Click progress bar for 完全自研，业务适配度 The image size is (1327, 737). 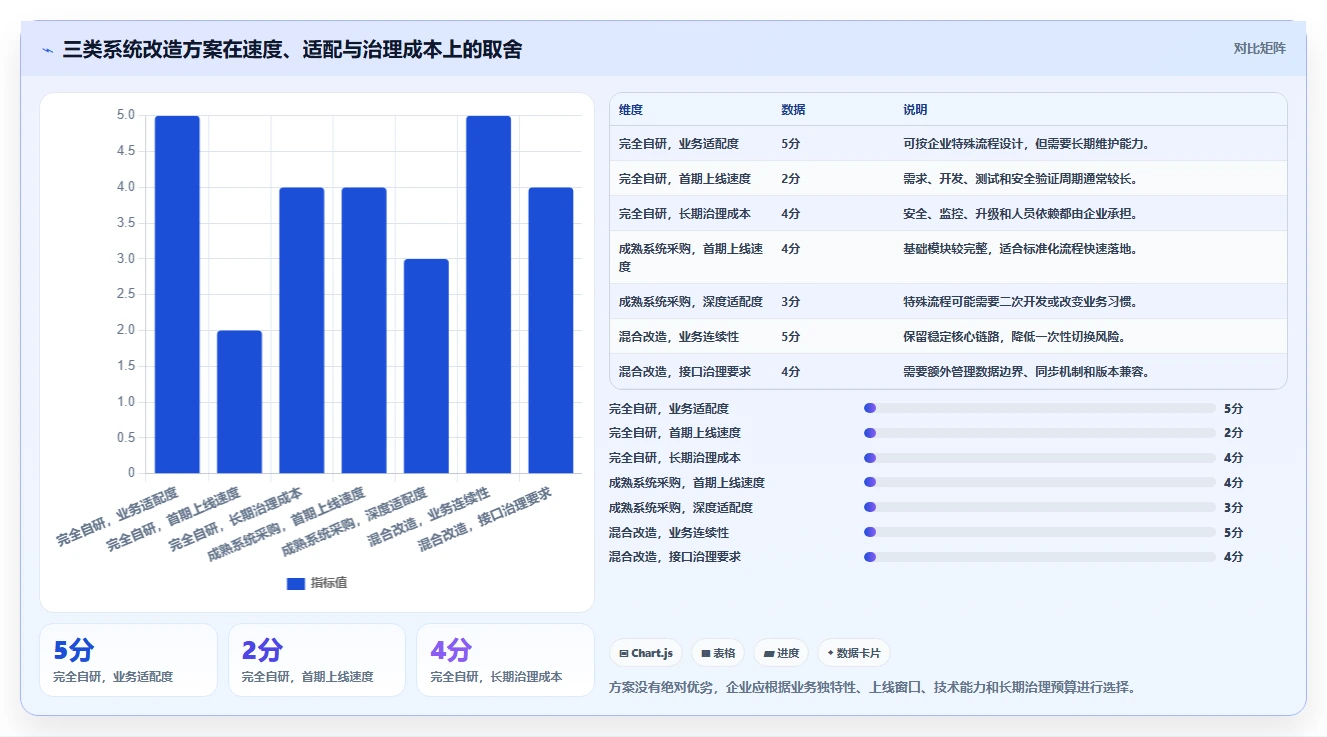pos(1040,408)
